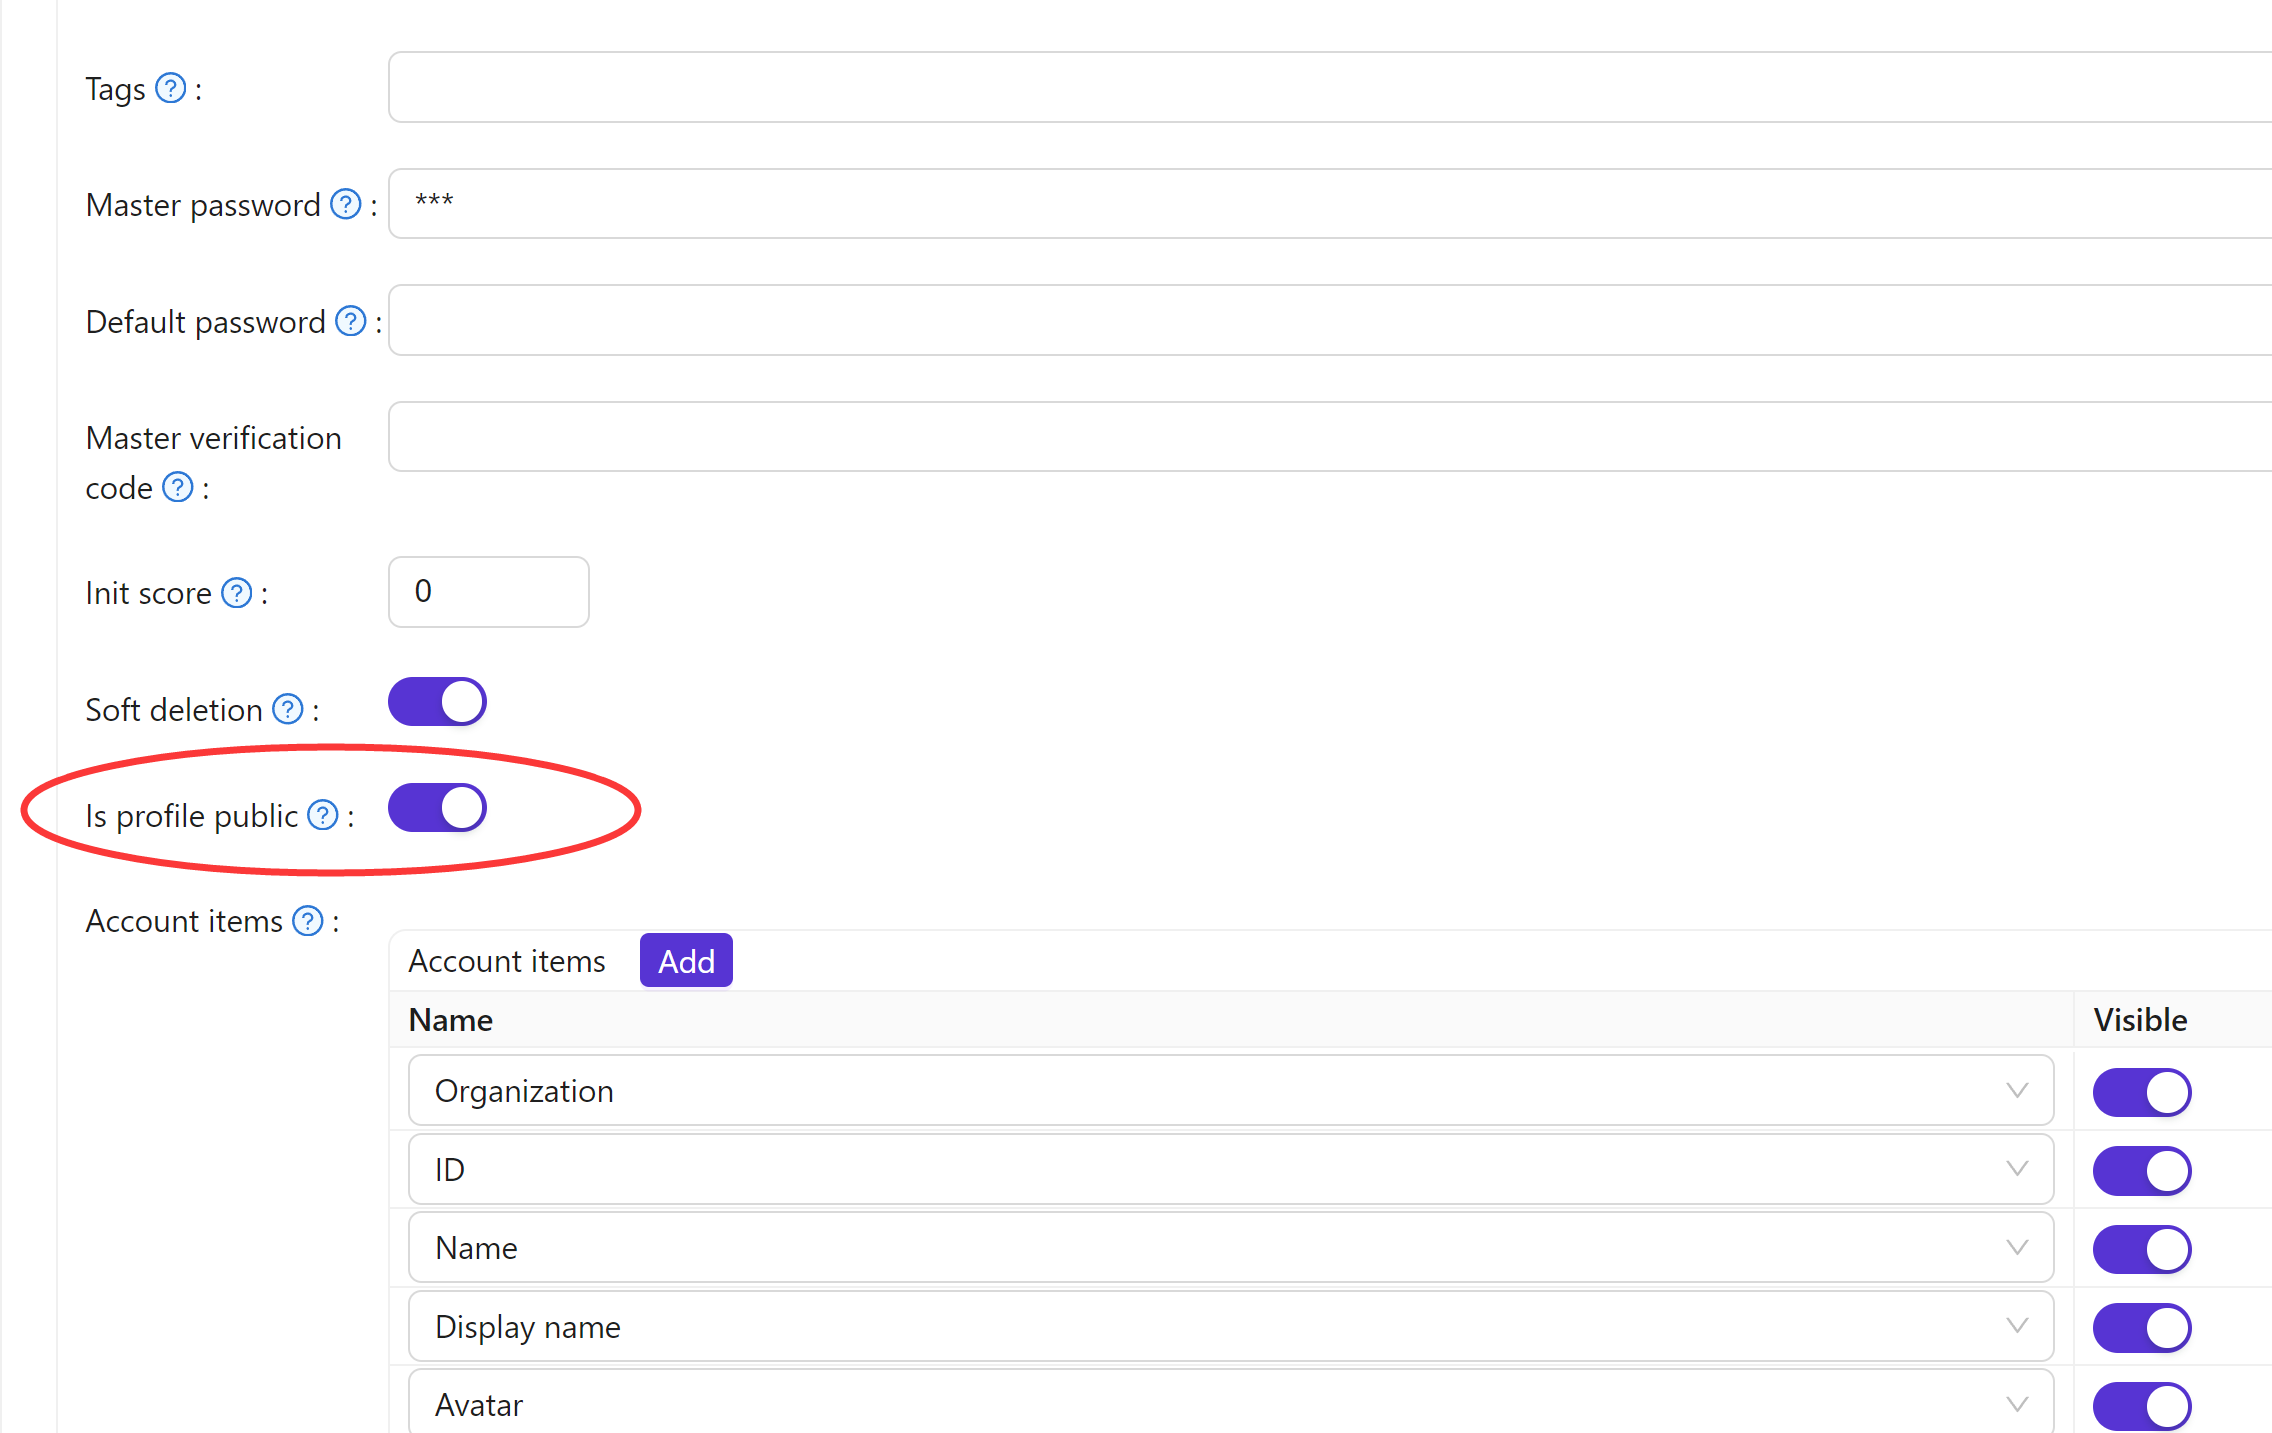2272x1433 pixels.
Task: Disable the Soft deletion switch
Action: click(437, 702)
